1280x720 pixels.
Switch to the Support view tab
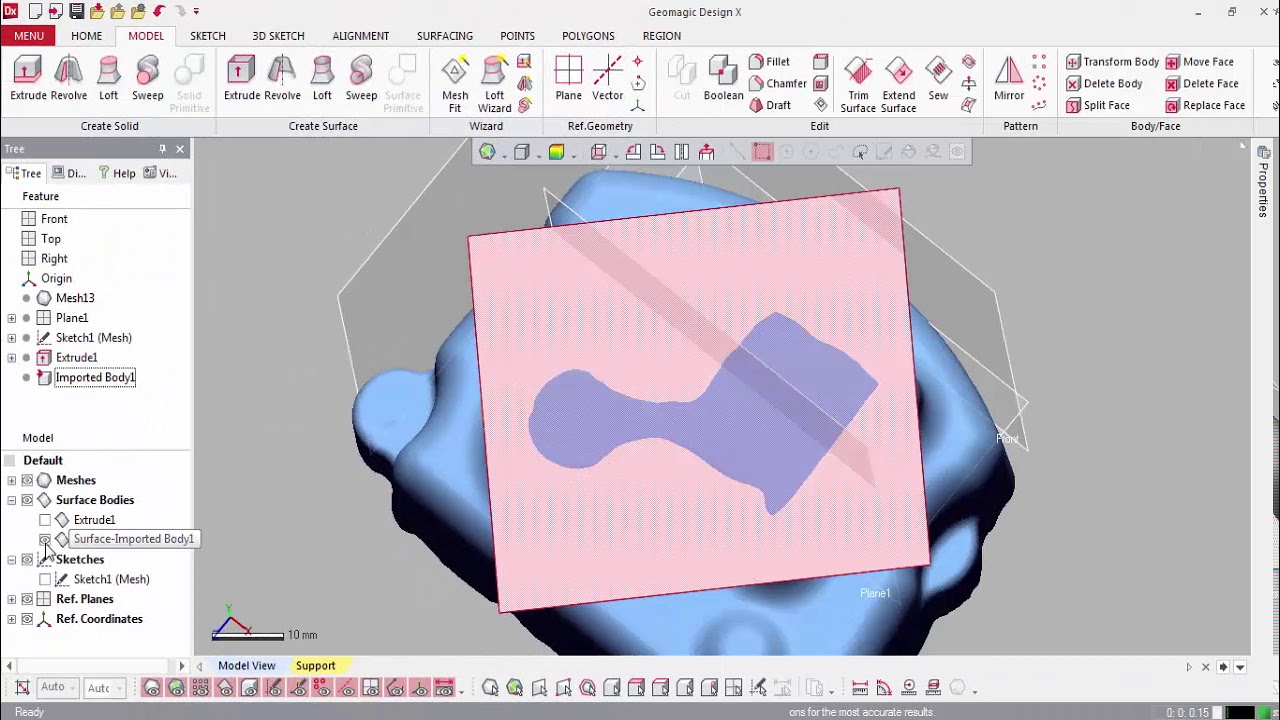(x=315, y=666)
